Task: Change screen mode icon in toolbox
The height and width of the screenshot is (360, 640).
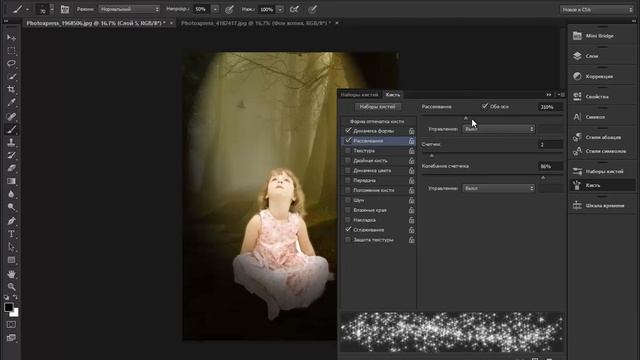Action: point(11,338)
